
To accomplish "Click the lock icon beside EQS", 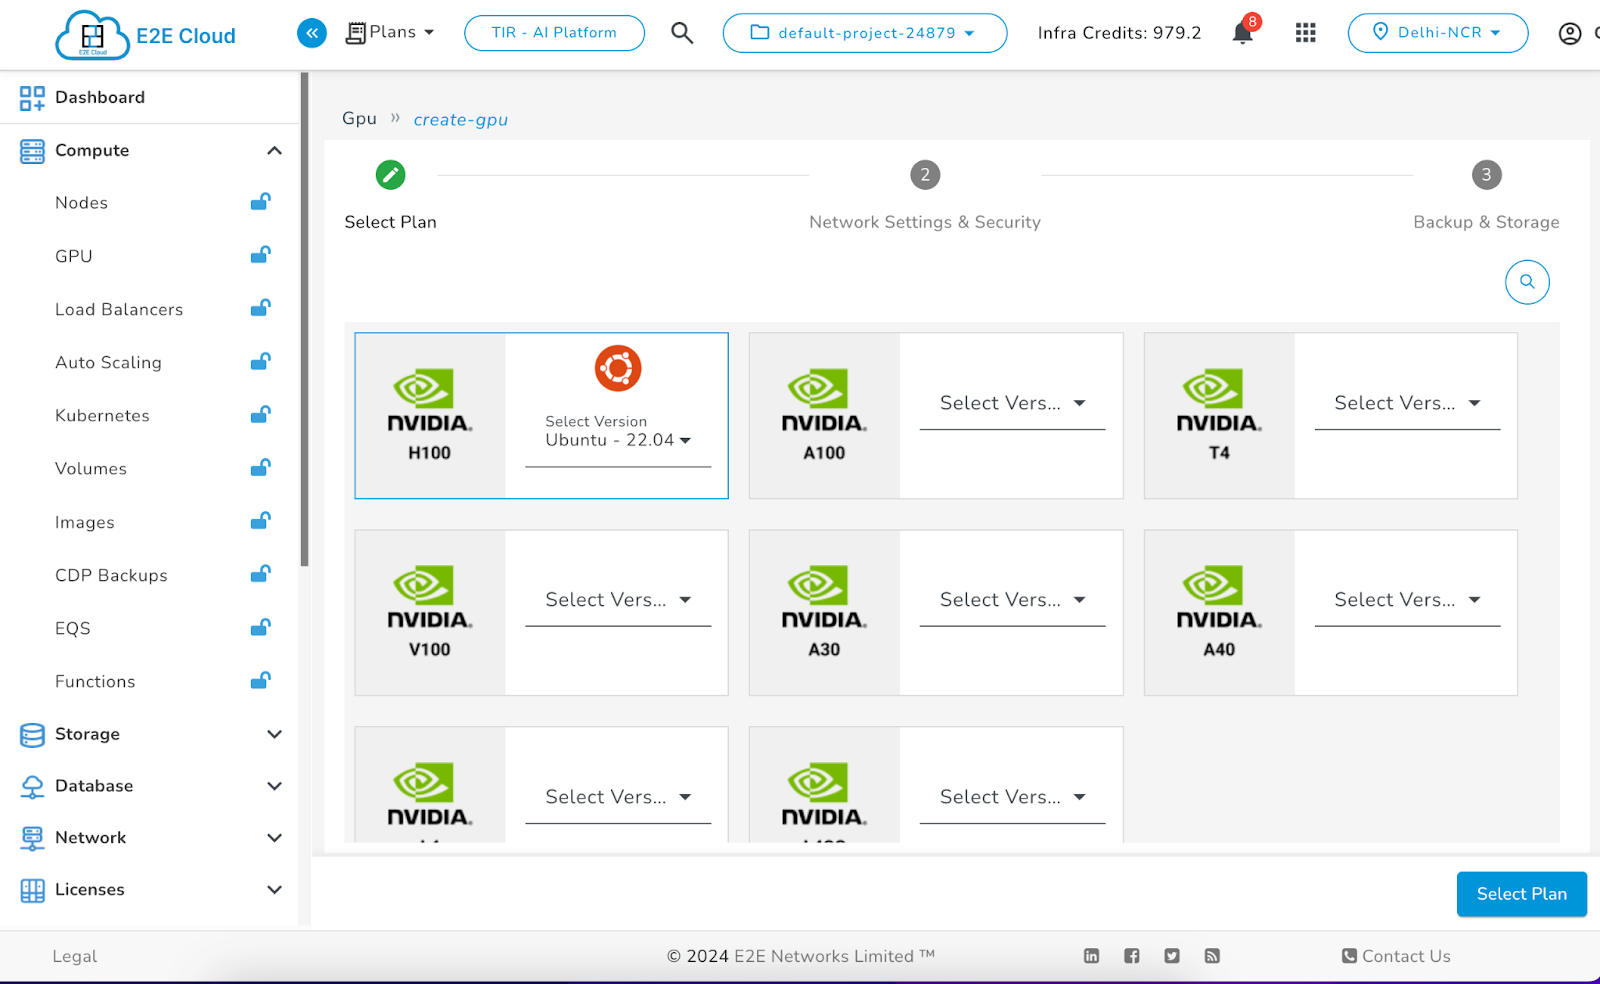I will (260, 628).
